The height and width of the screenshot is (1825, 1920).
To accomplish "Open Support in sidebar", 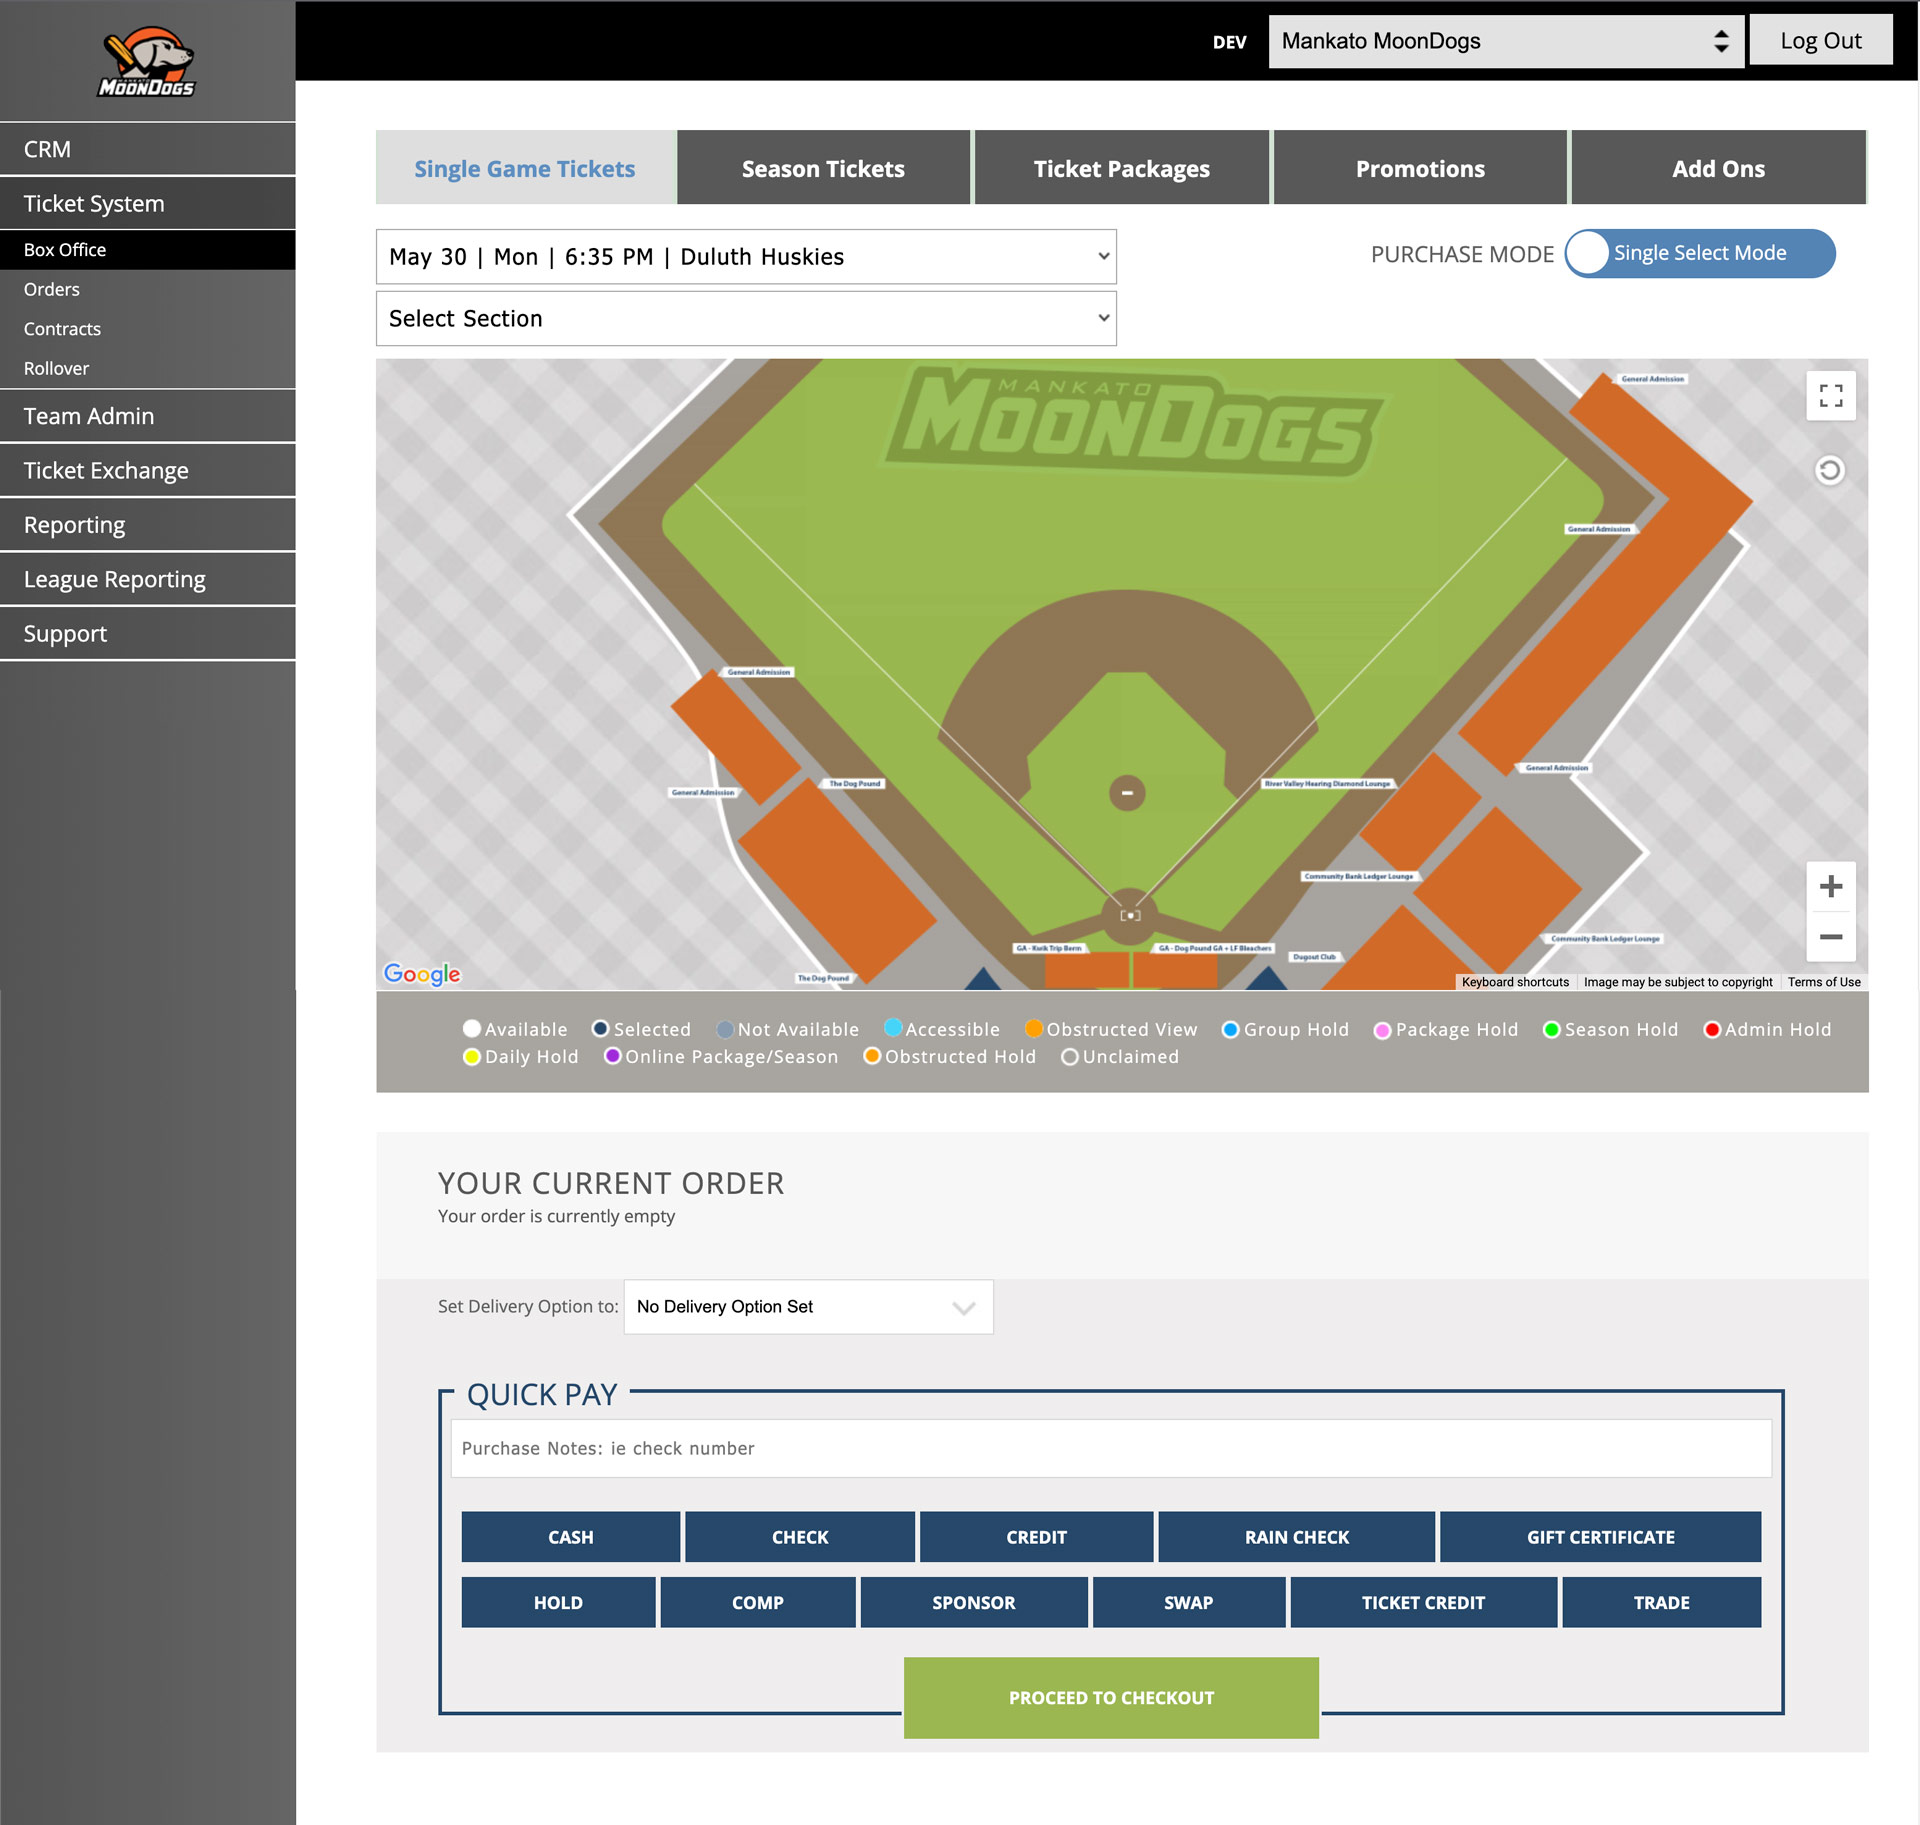I will (148, 634).
